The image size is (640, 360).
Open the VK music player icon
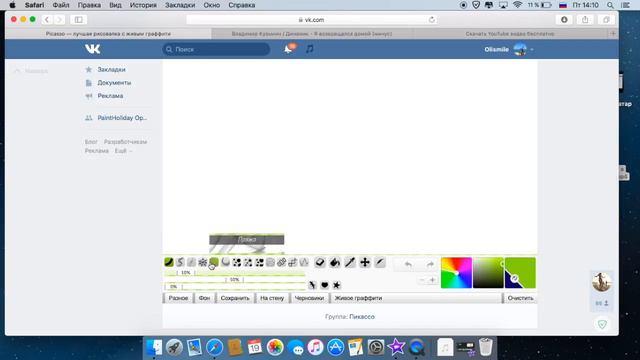(310, 49)
